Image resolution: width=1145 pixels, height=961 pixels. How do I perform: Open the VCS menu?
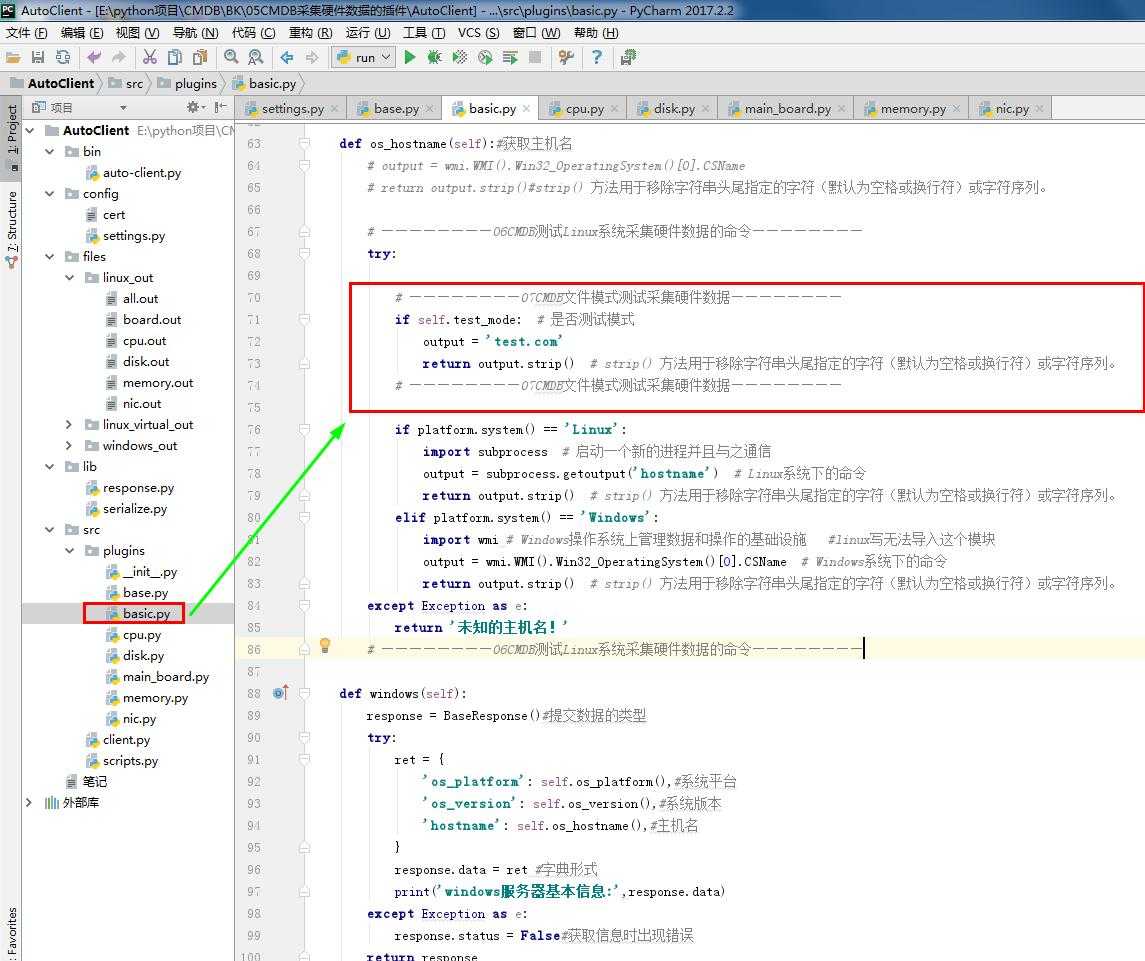click(477, 32)
